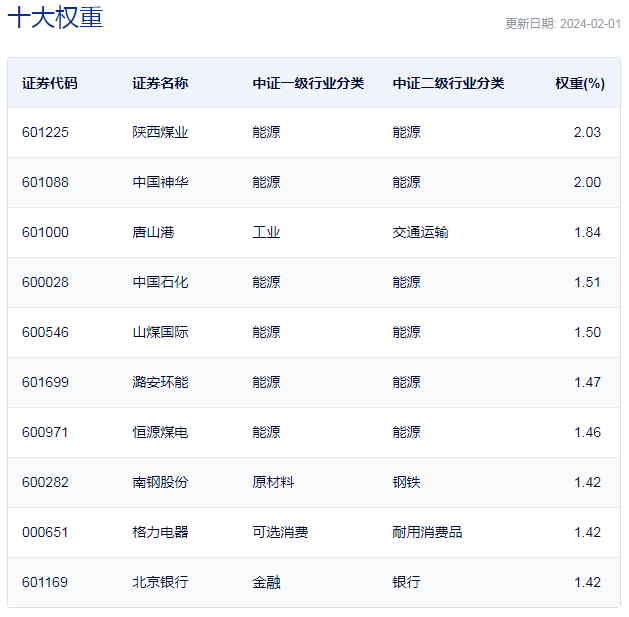The image size is (629, 617).
Task: Click the 北京银行 security name
Action: click(160, 582)
